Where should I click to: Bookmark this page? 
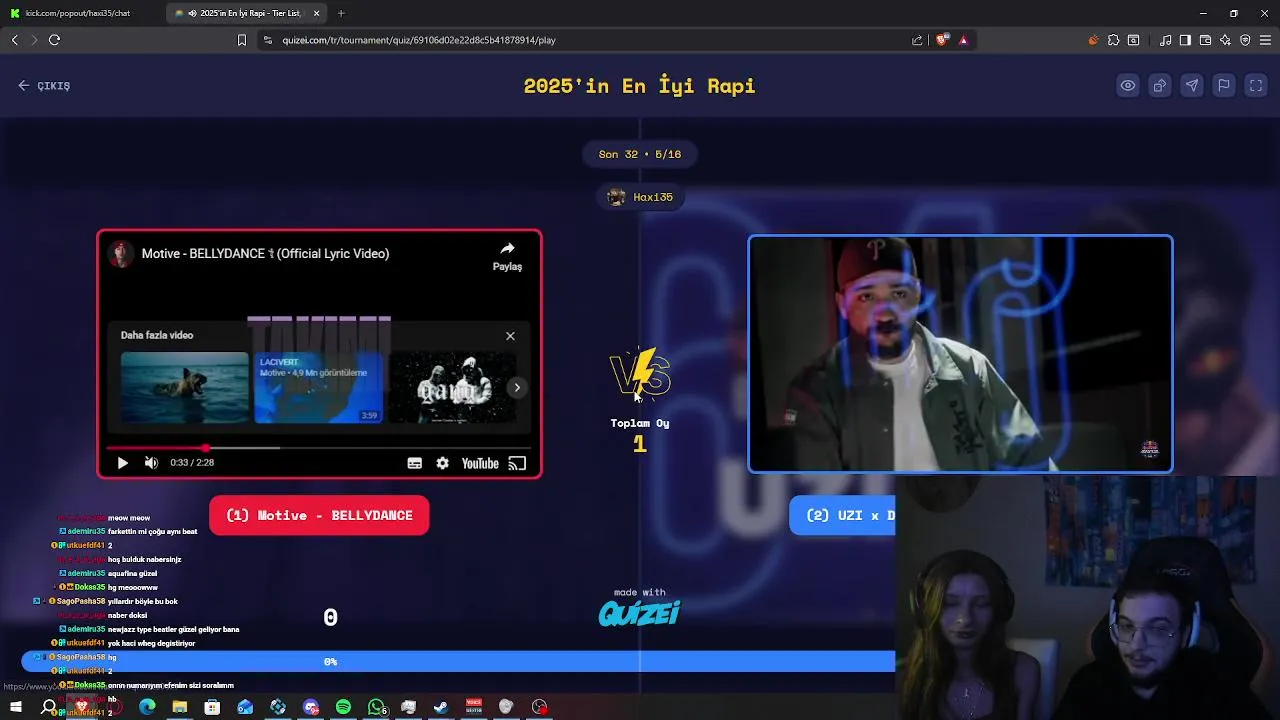(241, 40)
